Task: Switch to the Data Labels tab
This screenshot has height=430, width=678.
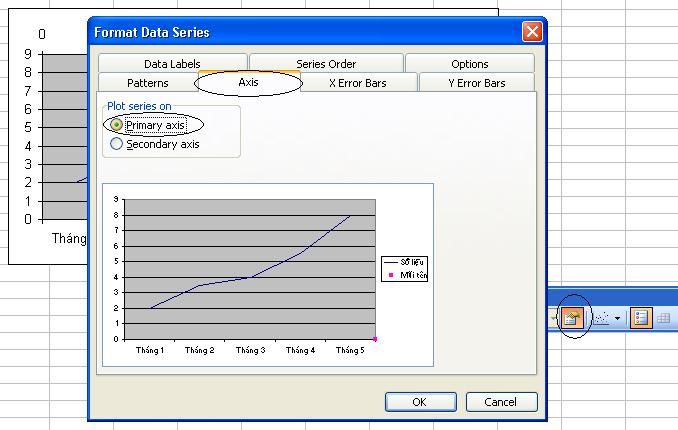Action: pyautogui.click(x=172, y=64)
